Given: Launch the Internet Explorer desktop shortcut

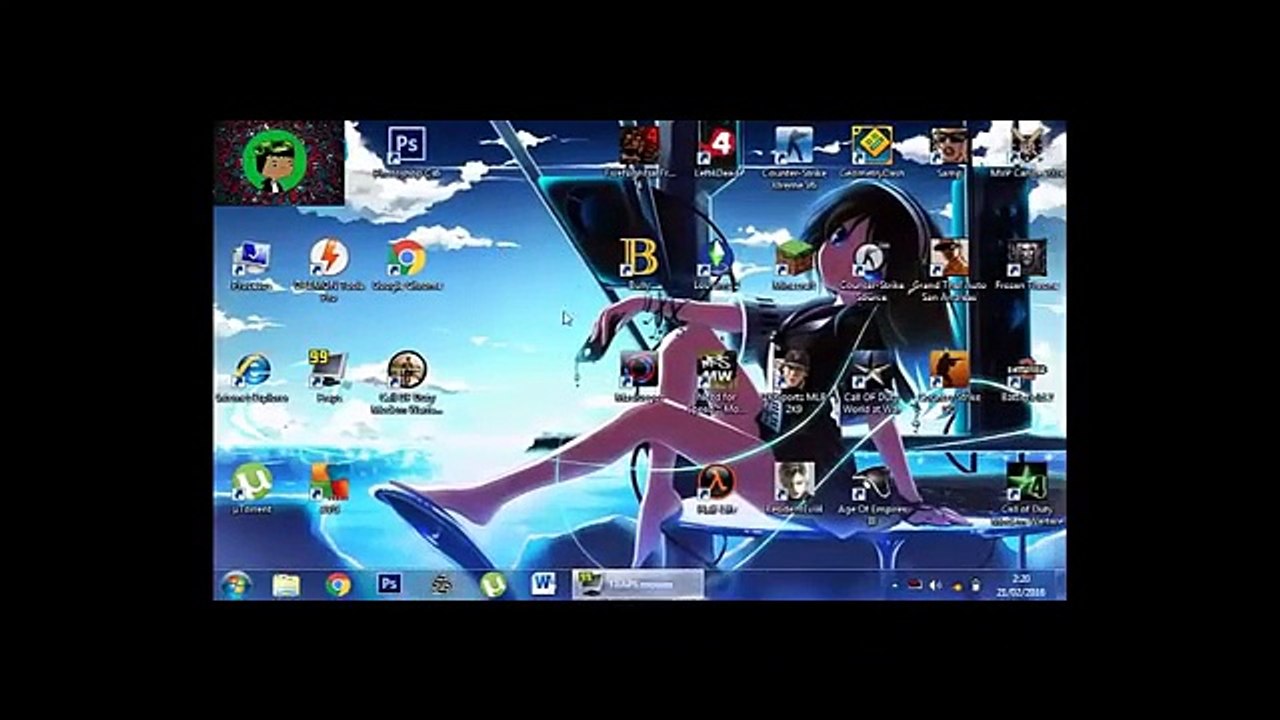Looking at the screenshot, I should (x=251, y=377).
